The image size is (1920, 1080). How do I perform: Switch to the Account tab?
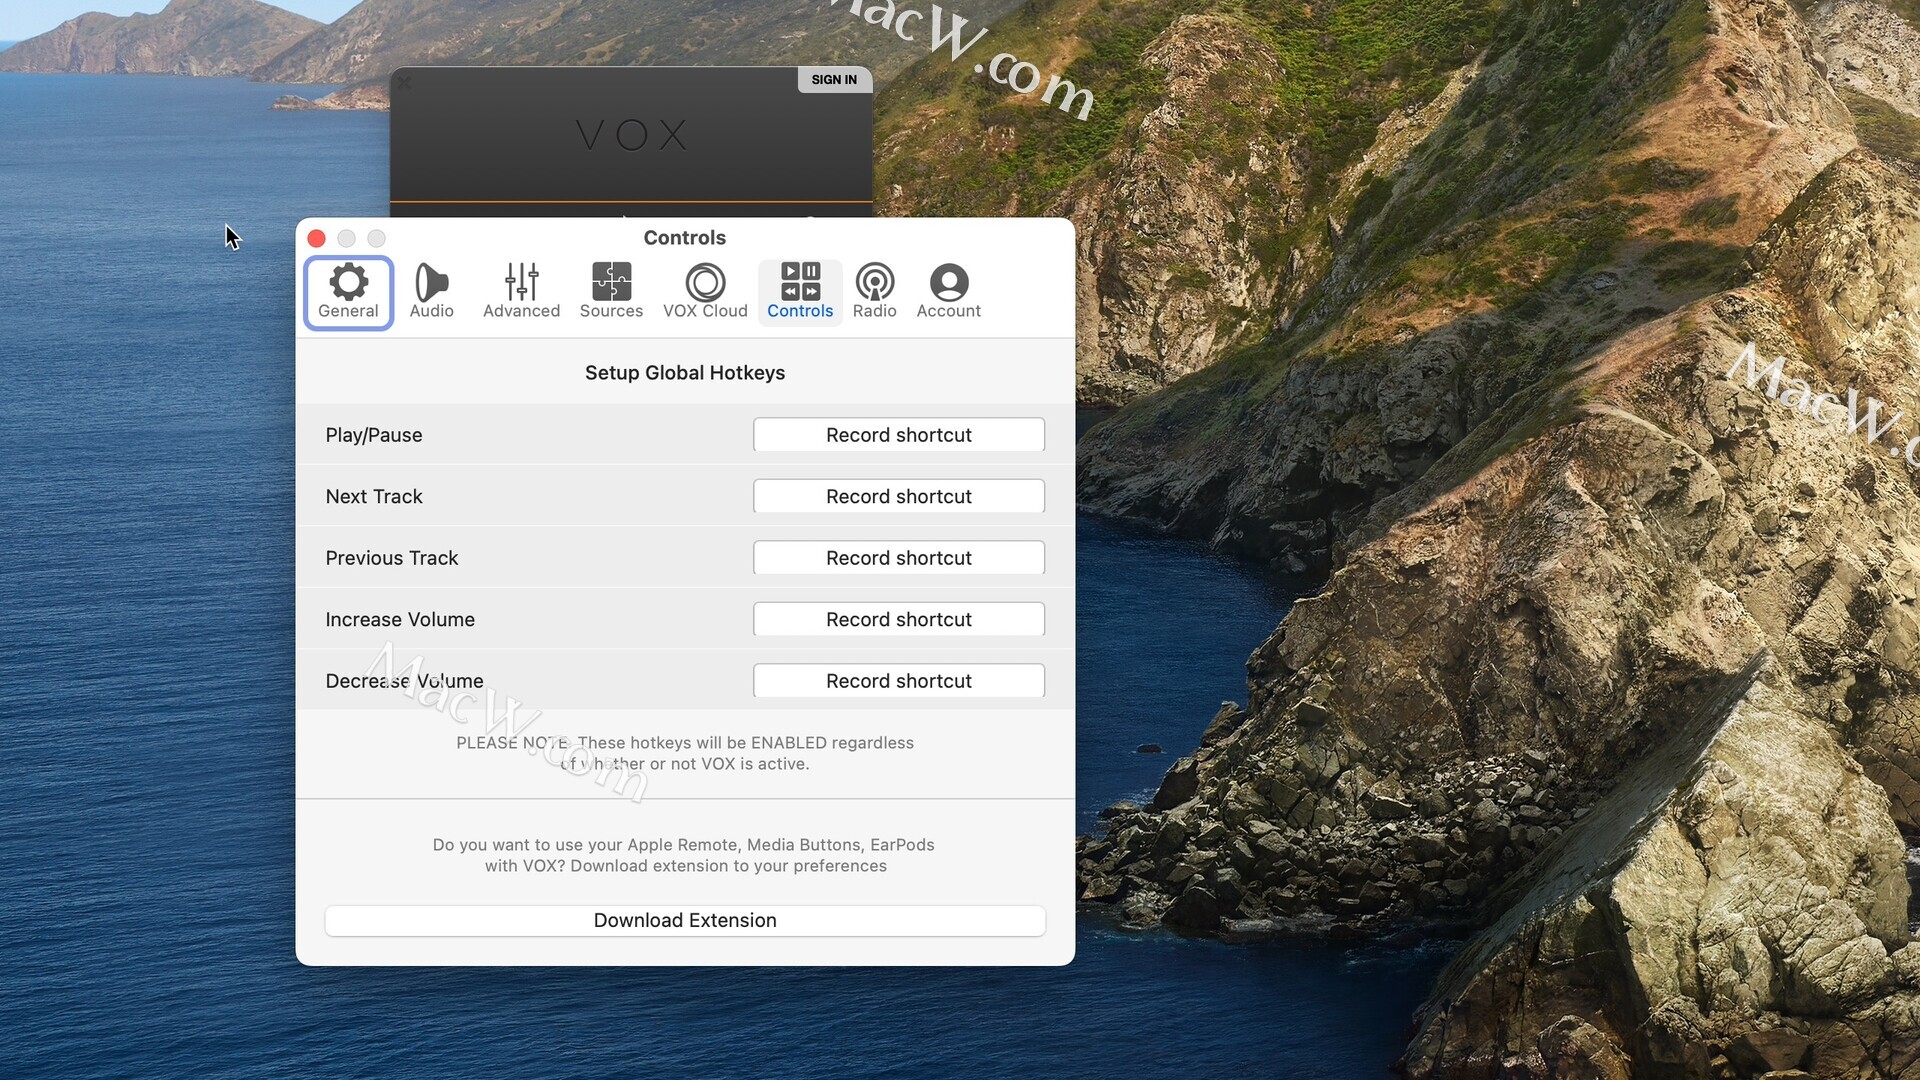click(x=948, y=292)
